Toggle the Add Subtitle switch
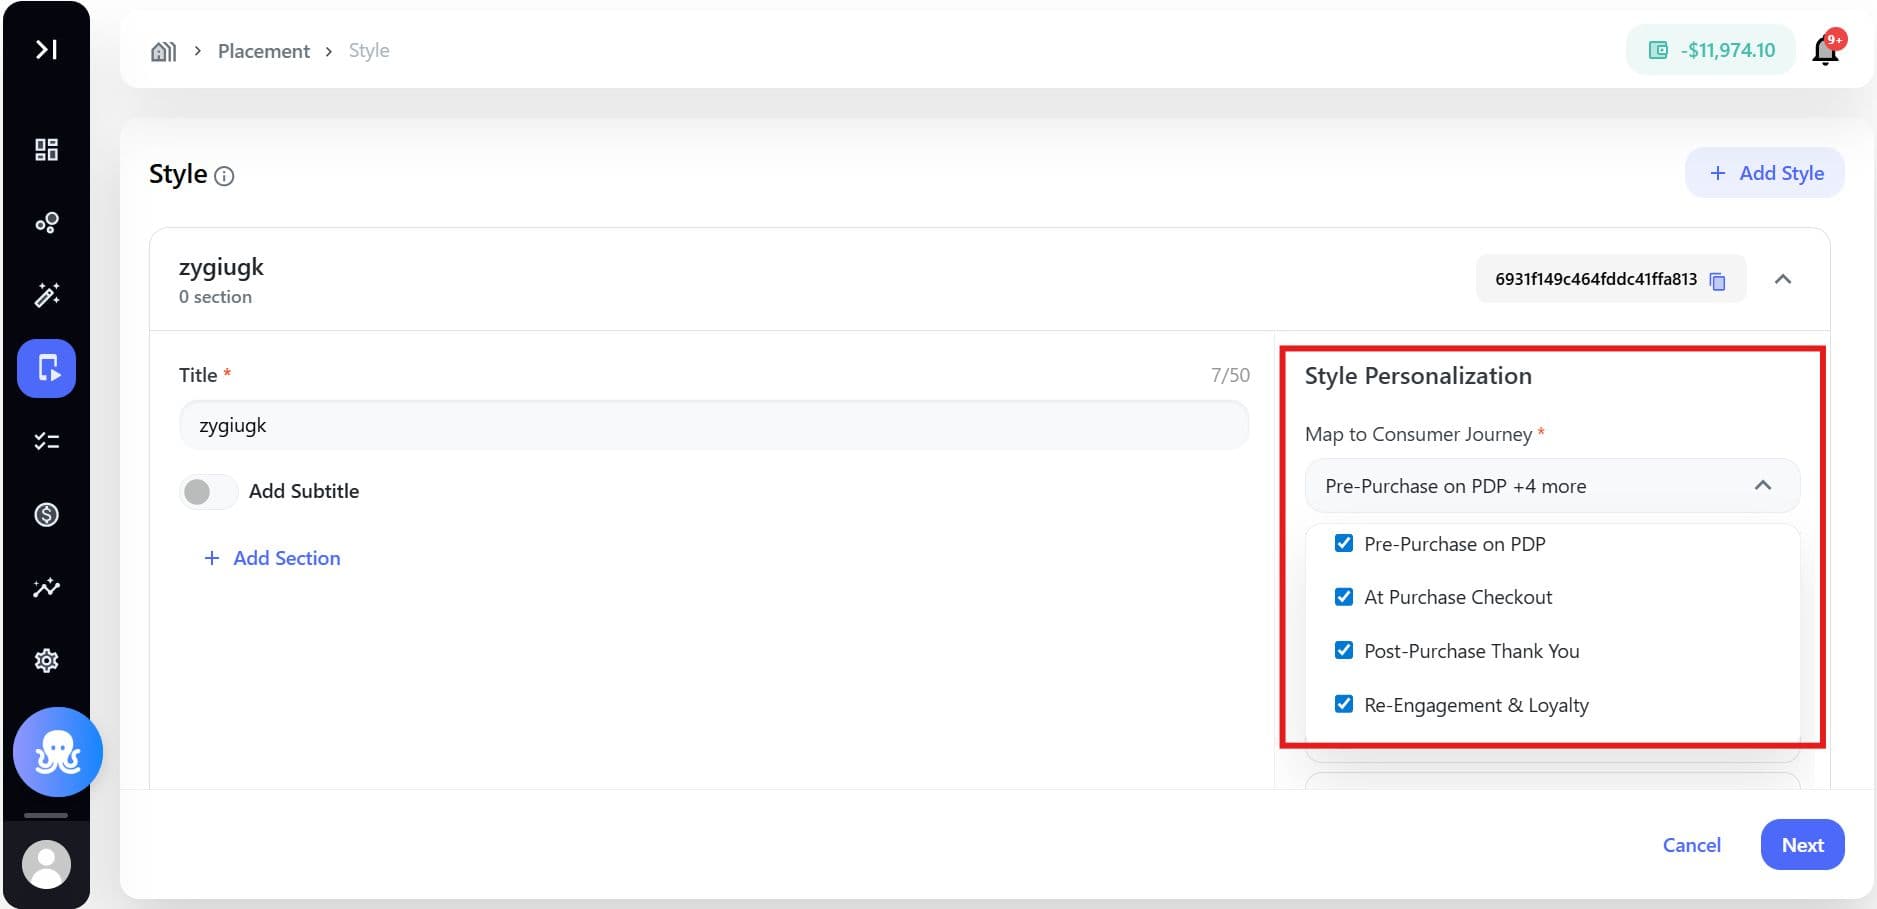 click(208, 491)
